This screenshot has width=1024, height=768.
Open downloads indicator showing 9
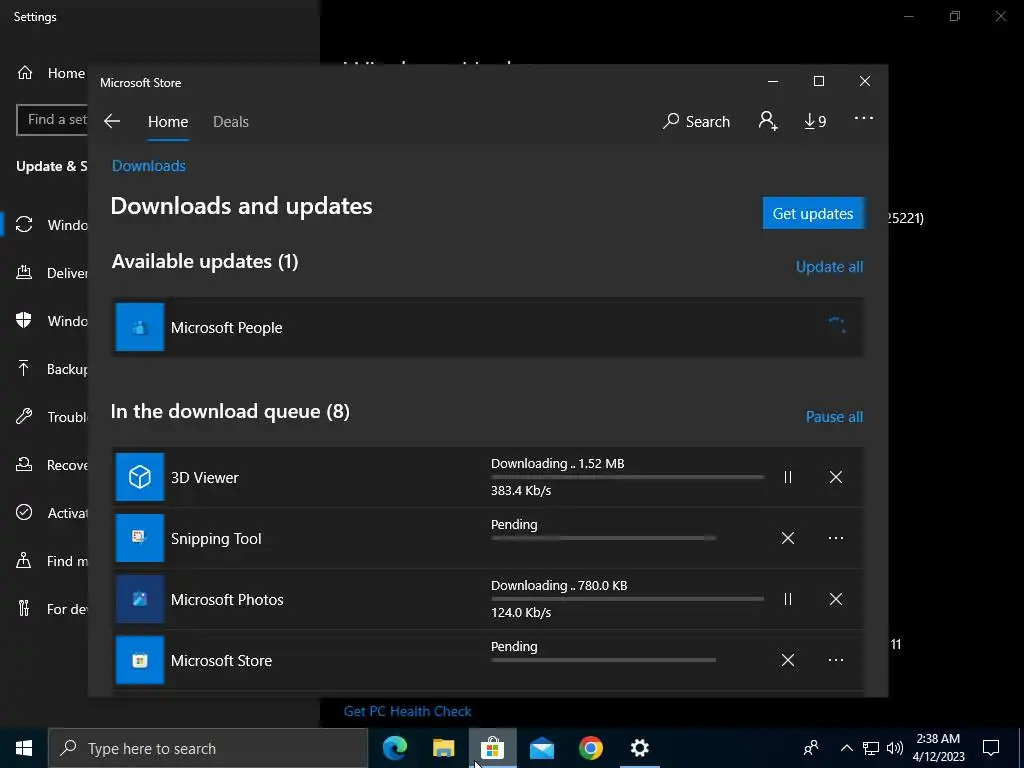[x=815, y=121]
